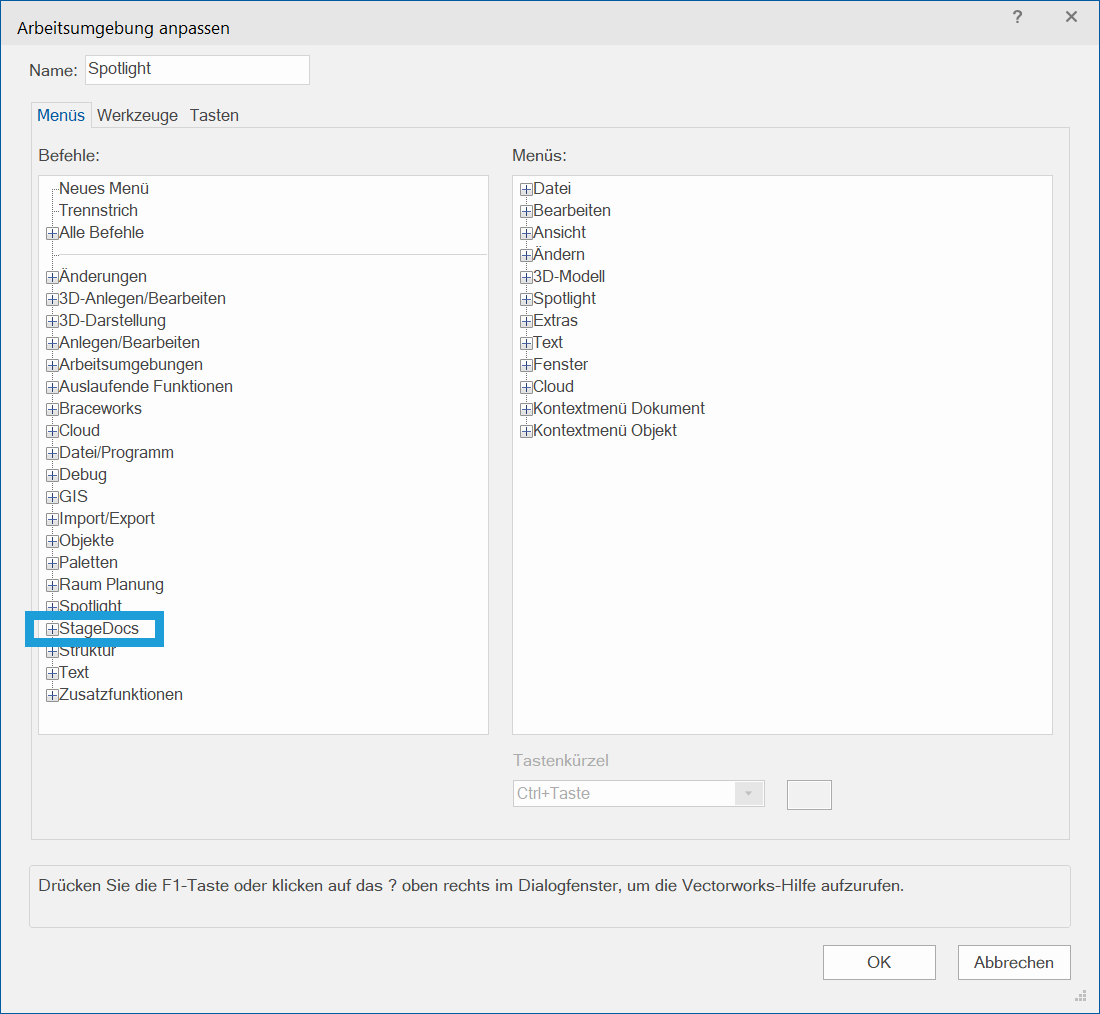This screenshot has height=1014, width=1100.
Task: Expand the Braceworks command category
Action: [x=52, y=409]
